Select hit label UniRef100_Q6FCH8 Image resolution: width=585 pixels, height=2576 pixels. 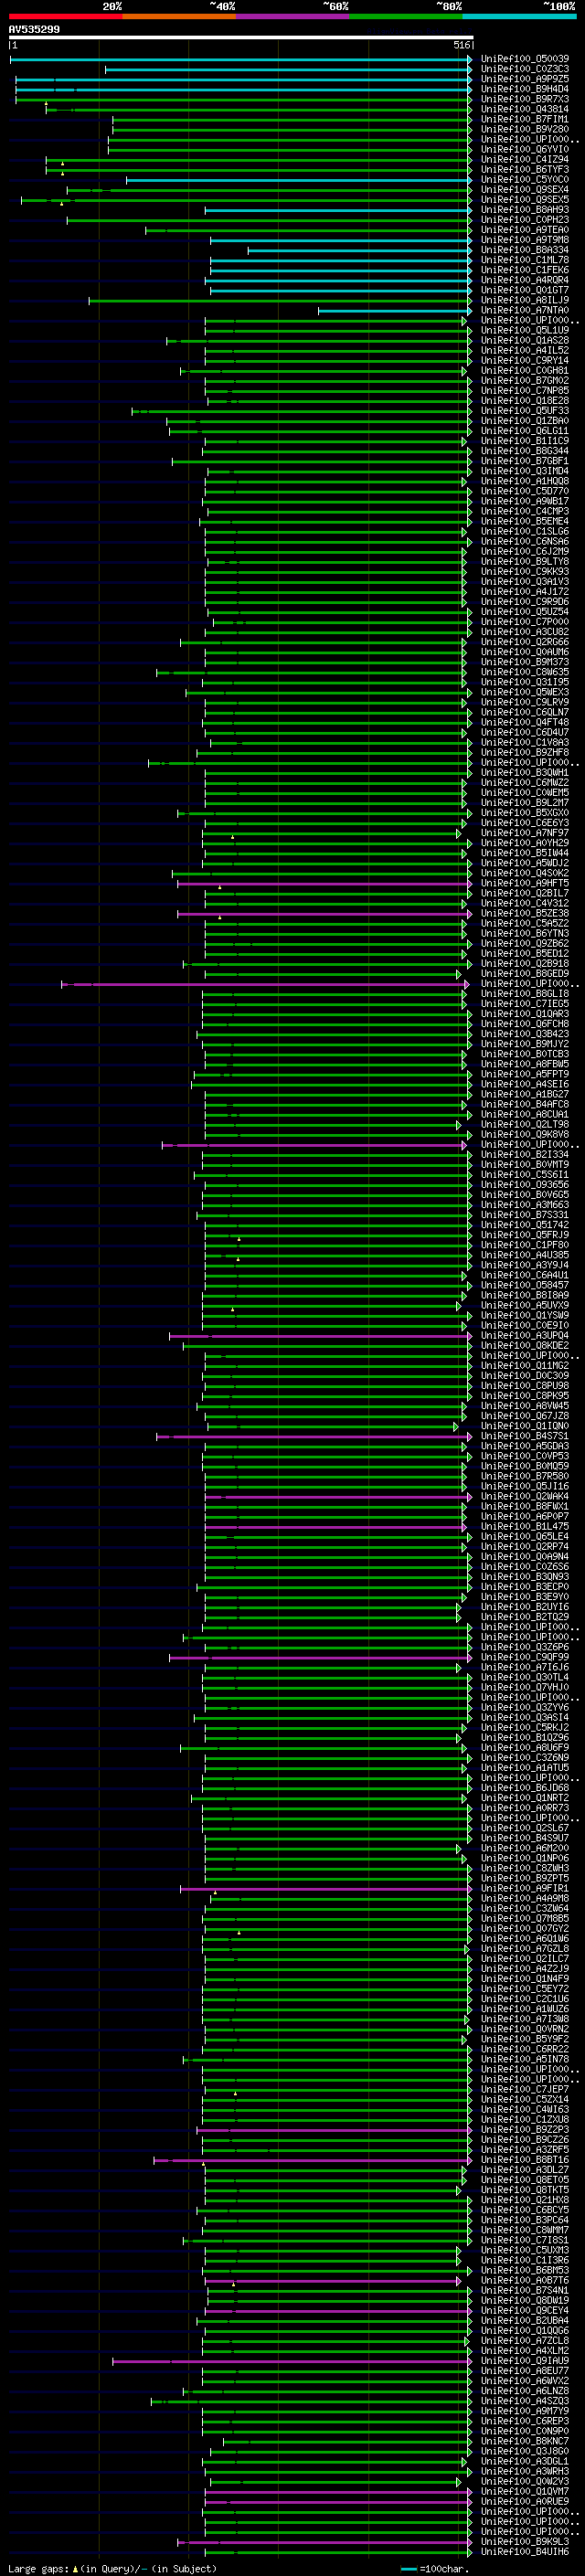pos(525,1024)
